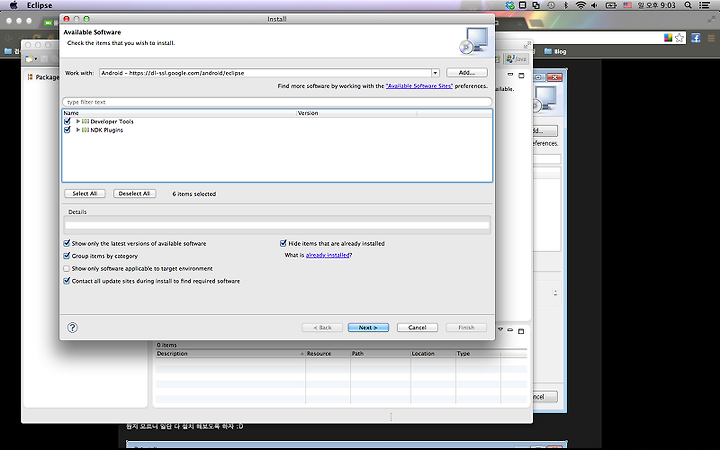Click the Version column header
Screen dimensions: 720x450
click(x=357, y=113)
